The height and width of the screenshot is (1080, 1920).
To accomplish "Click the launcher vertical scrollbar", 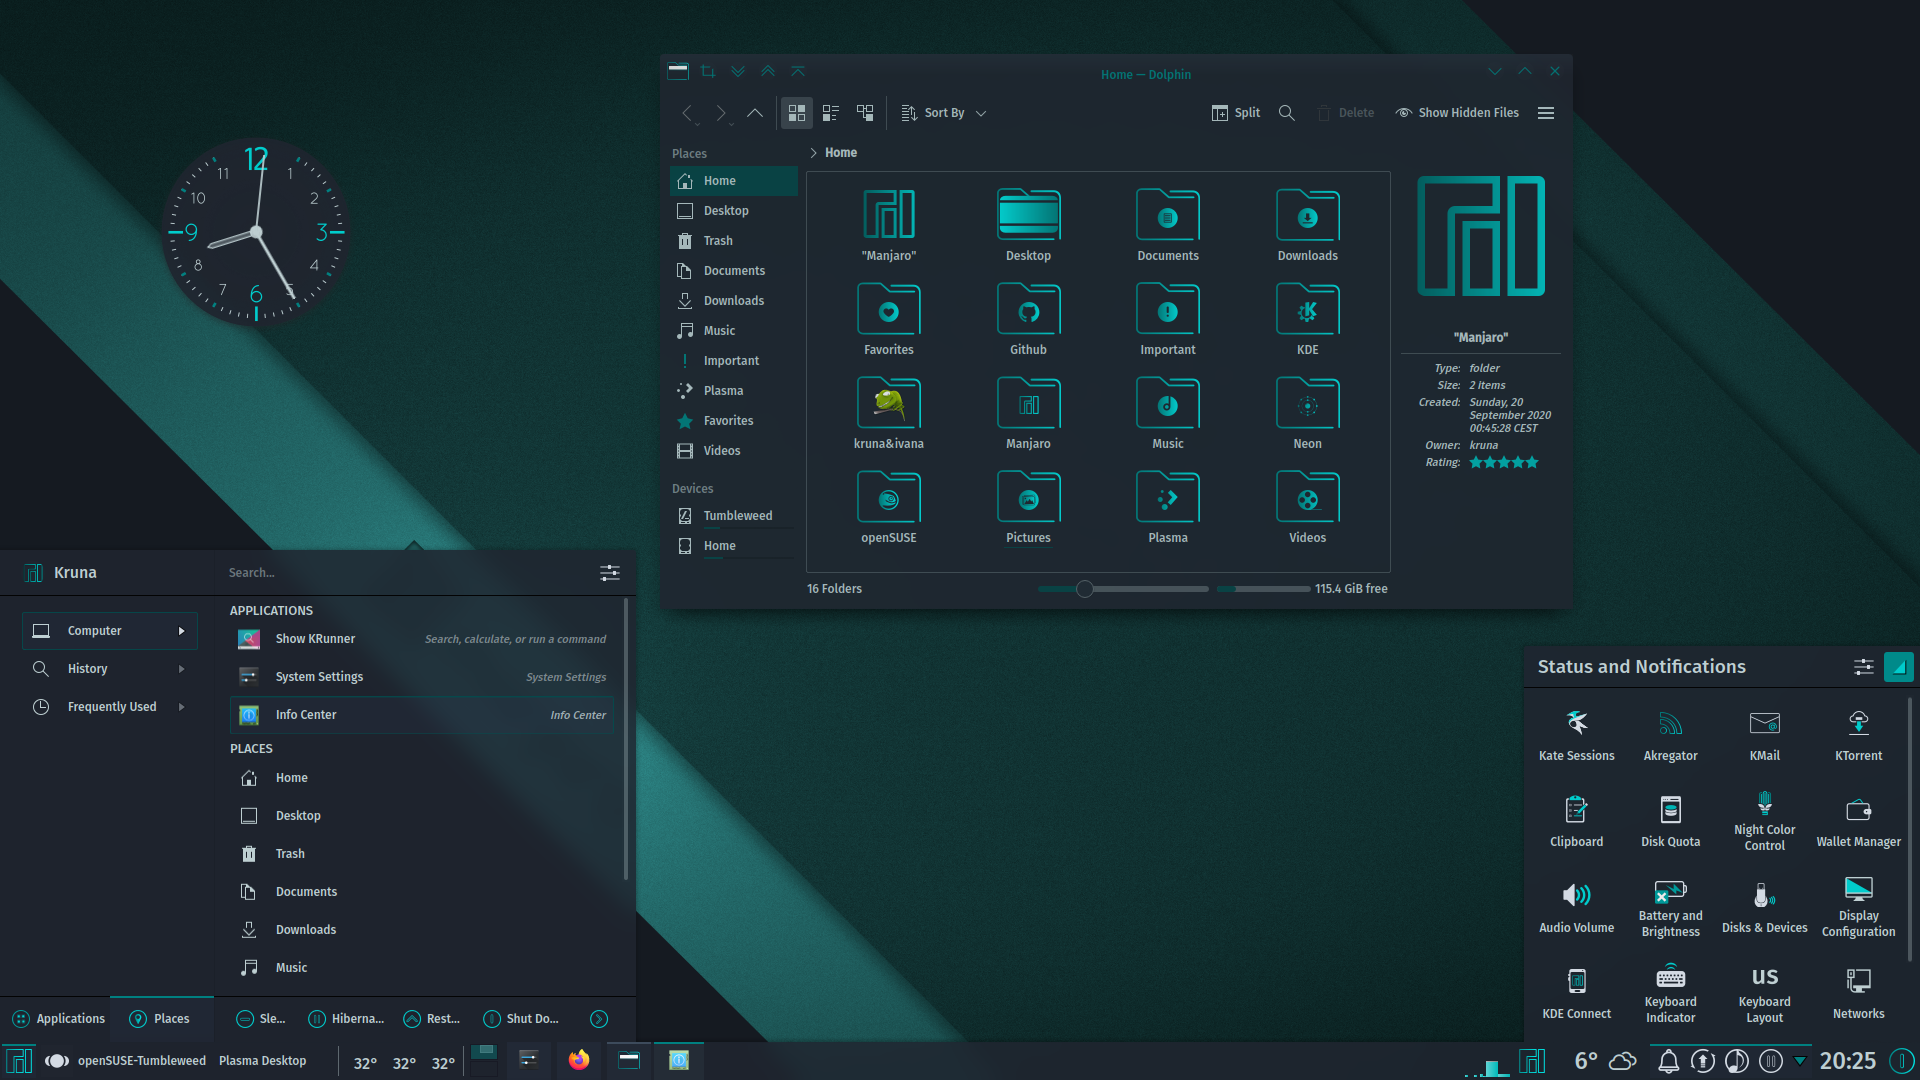I will [x=626, y=740].
